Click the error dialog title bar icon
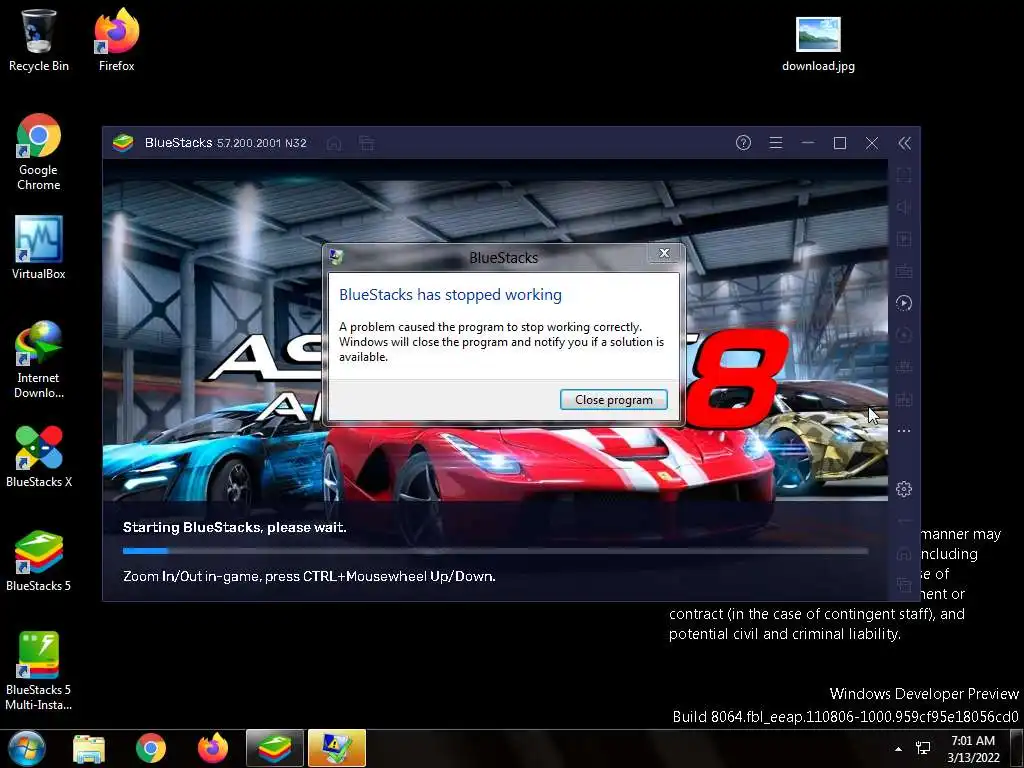This screenshot has height=768, width=1024. (x=336, y=257)
